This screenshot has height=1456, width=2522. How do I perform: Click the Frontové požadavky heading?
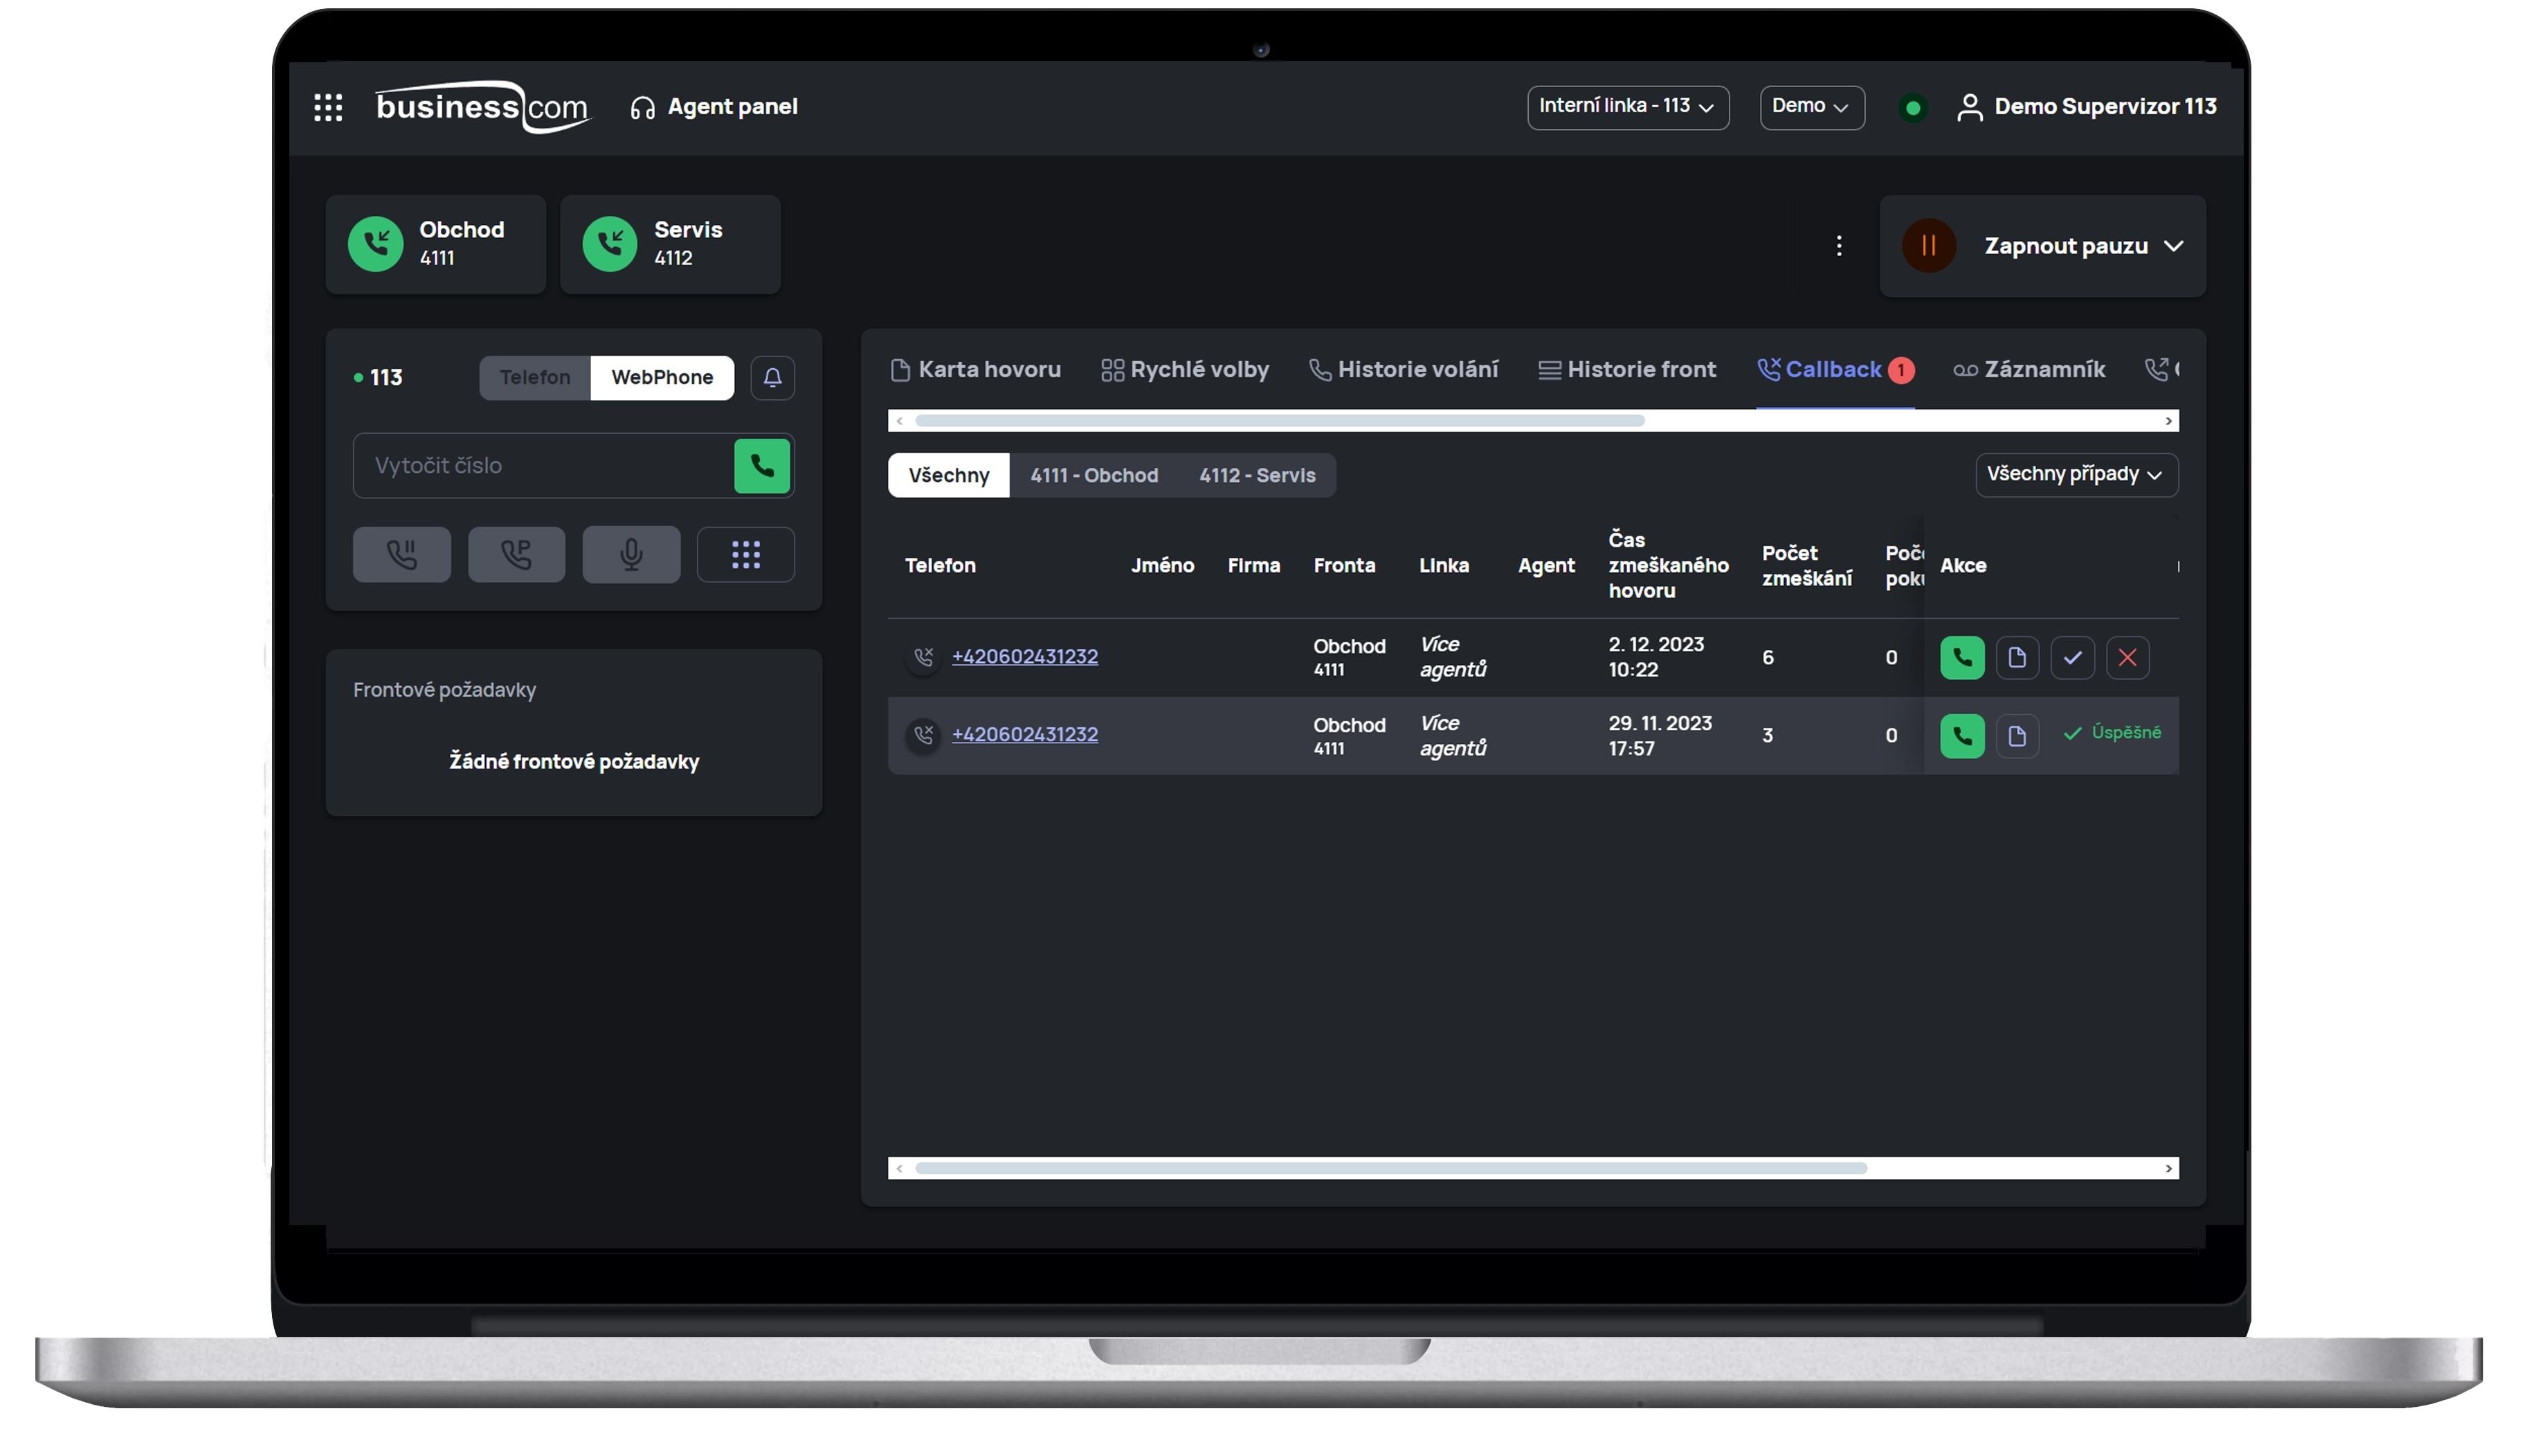tap(444, 690)
